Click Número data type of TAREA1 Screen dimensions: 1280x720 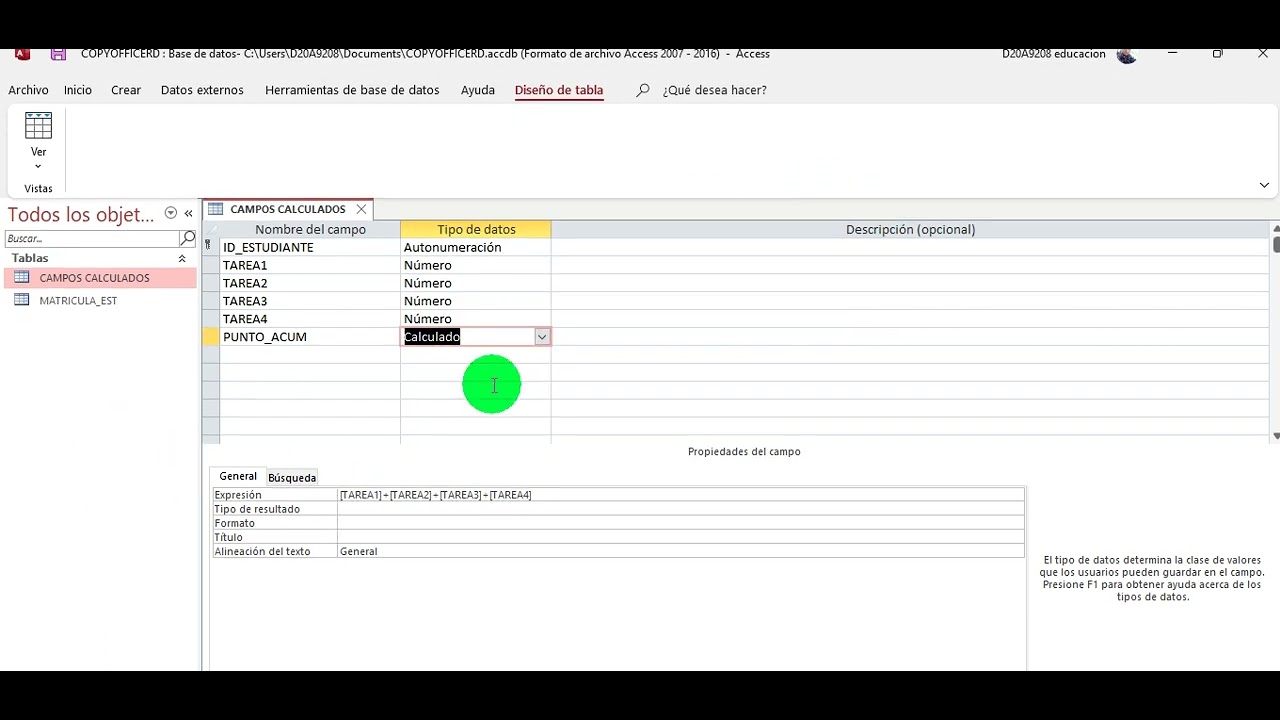(x=476, y=265)
